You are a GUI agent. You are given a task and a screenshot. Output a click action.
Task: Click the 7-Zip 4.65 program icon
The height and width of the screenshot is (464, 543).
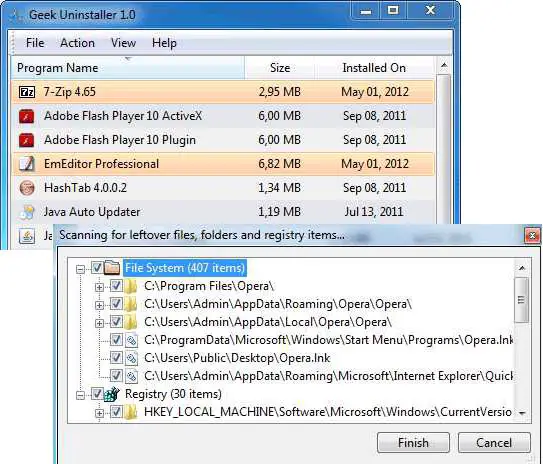(27, 92)
